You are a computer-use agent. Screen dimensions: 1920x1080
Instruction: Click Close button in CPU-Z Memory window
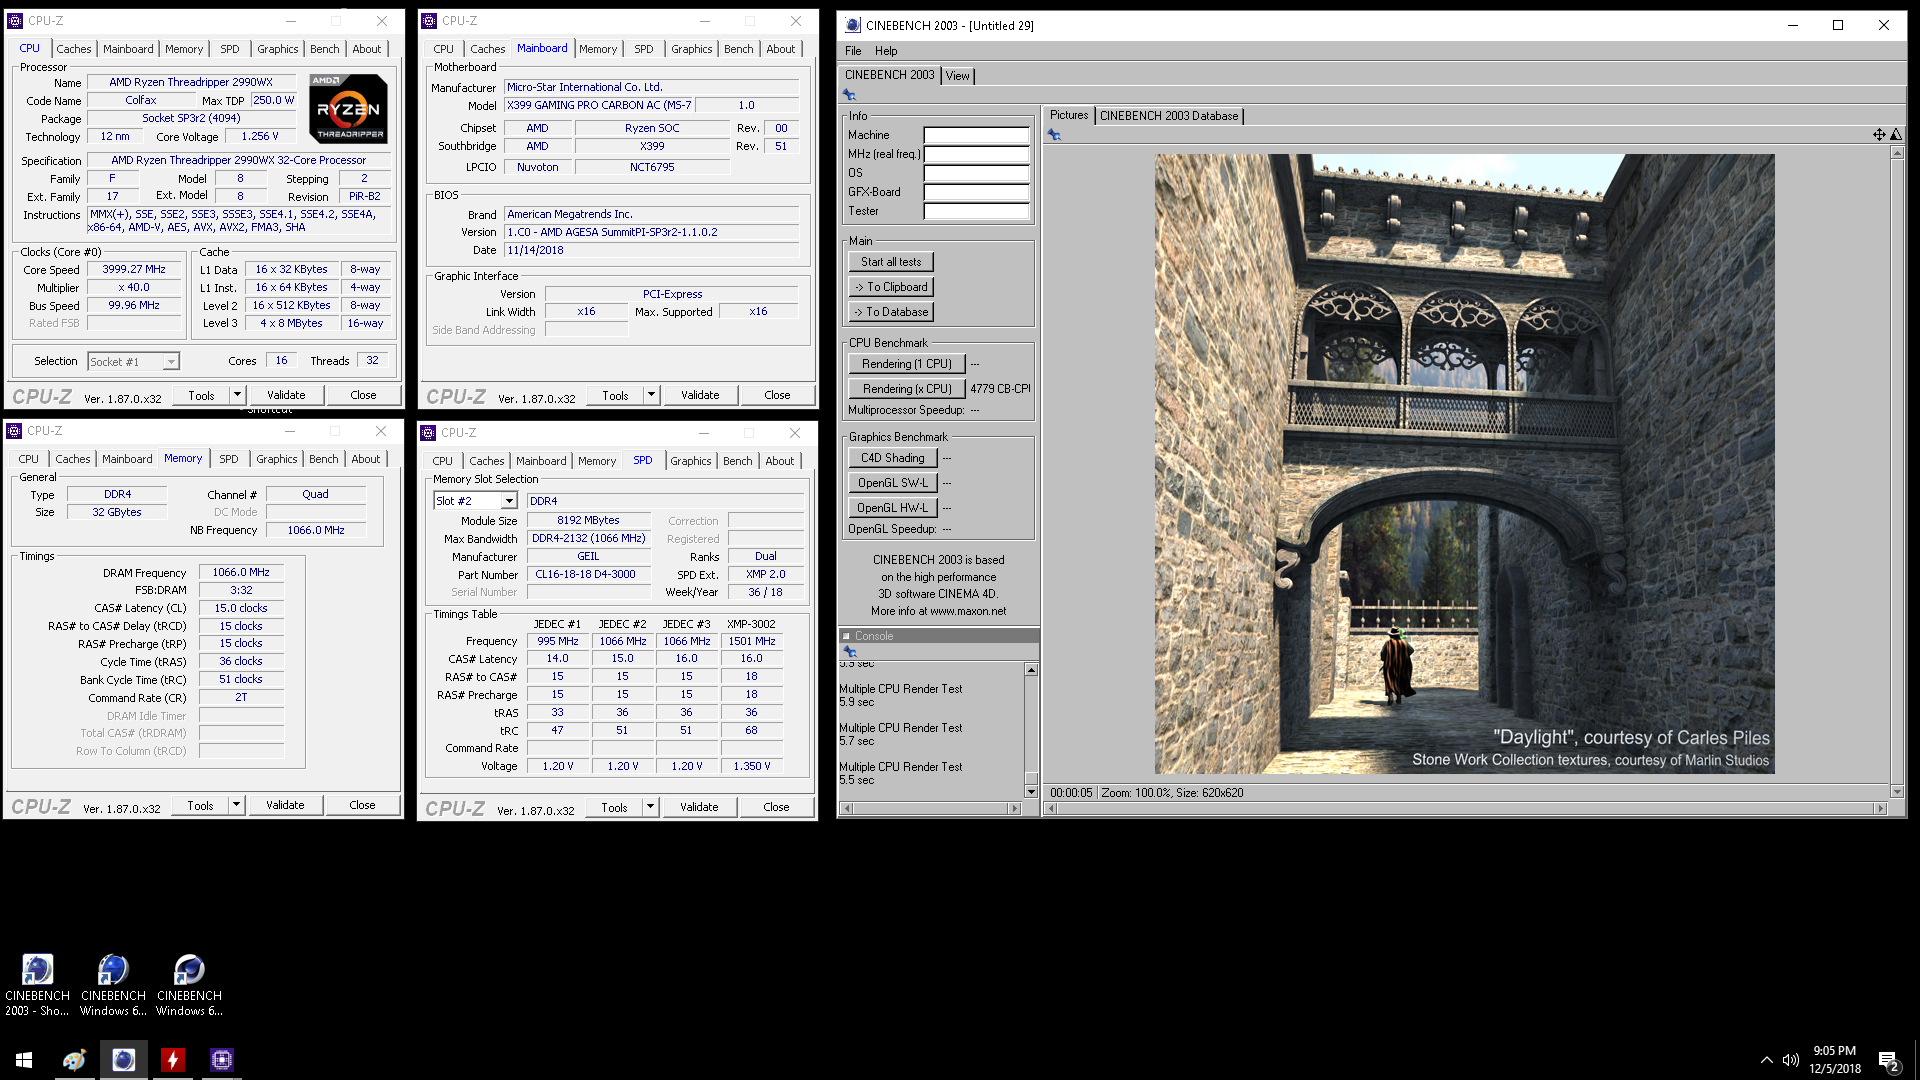[x=362, y=805]
